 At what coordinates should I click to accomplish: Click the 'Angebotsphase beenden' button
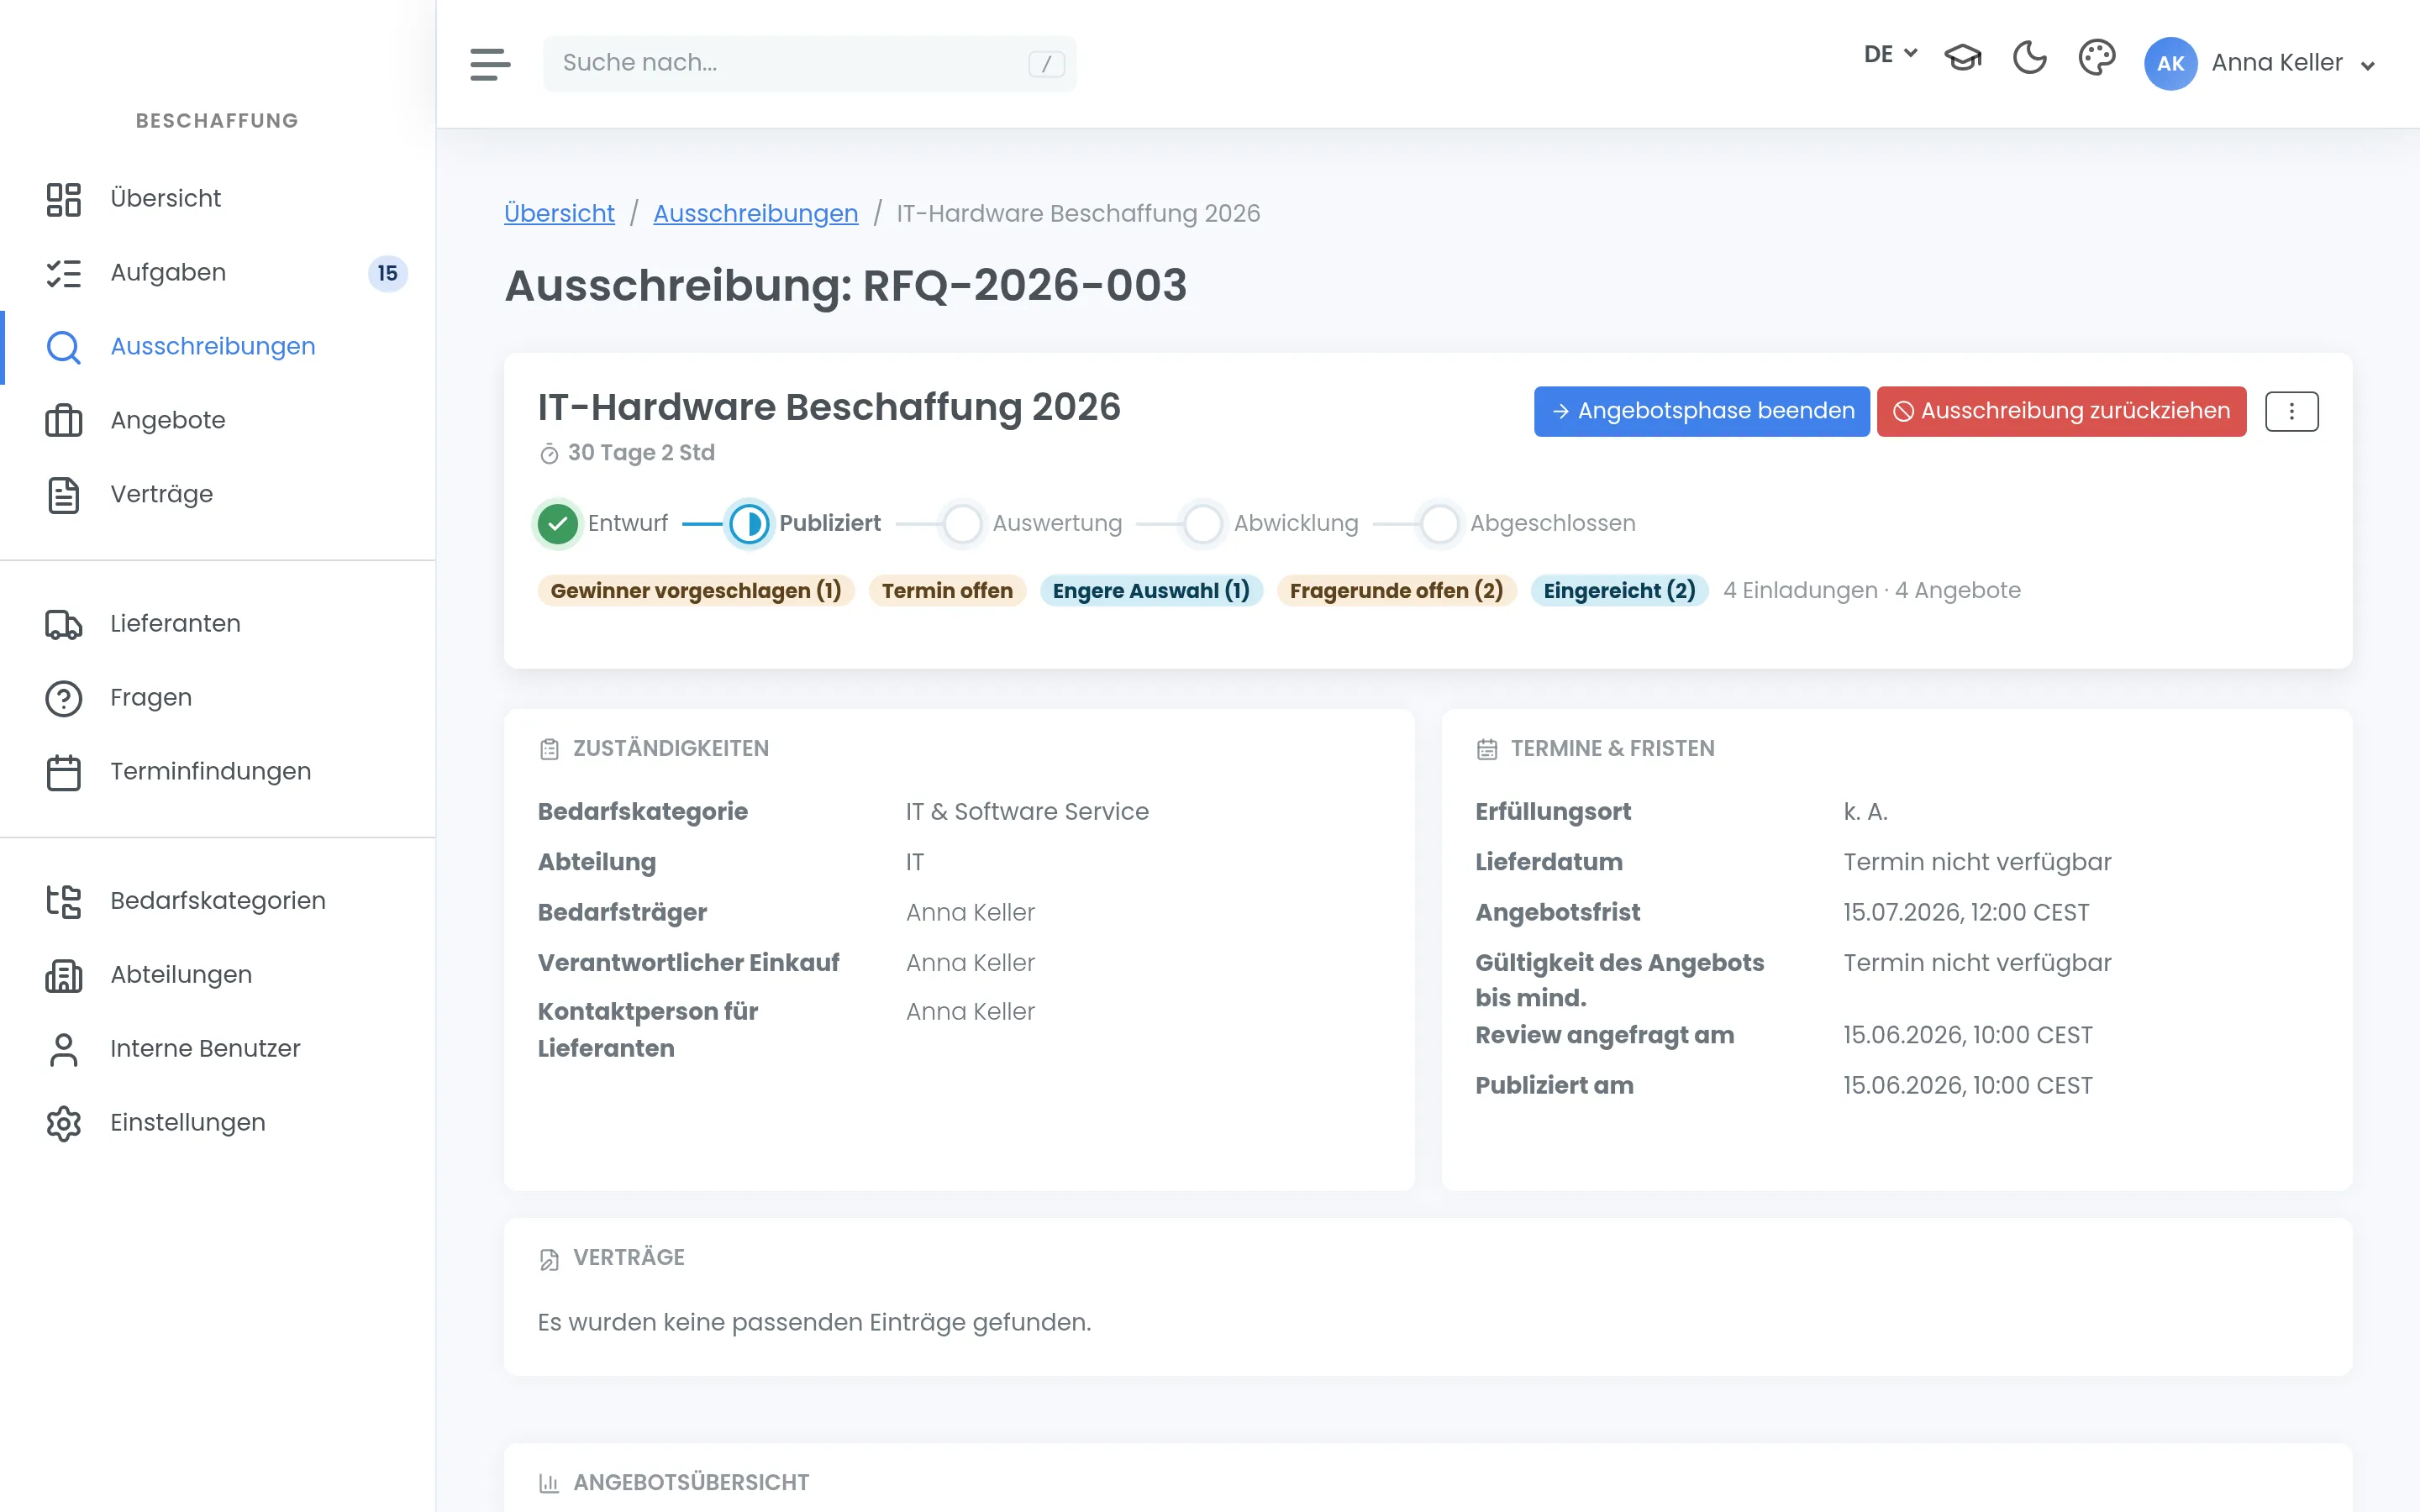[x=1701, y=411]
